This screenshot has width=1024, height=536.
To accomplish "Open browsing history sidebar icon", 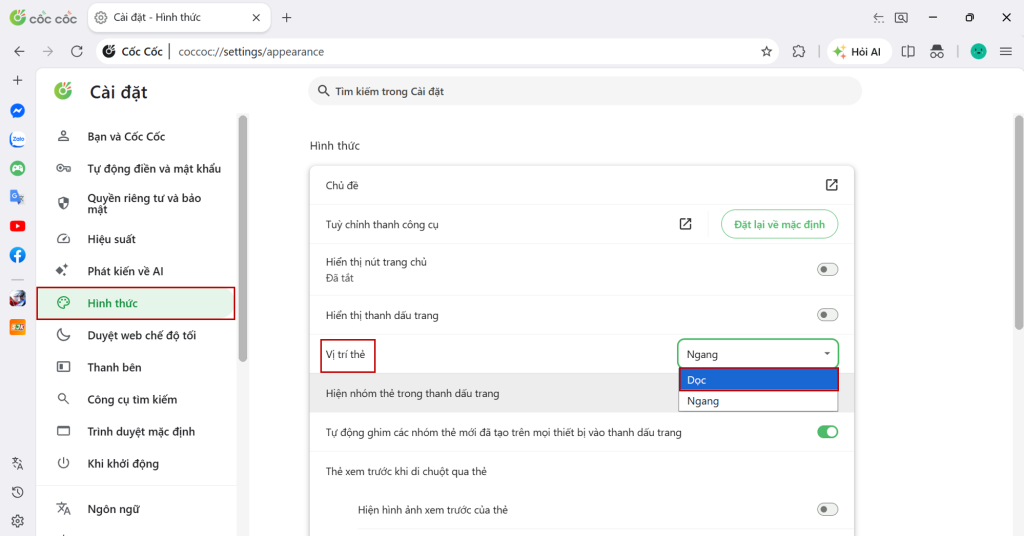I will 18,492.
